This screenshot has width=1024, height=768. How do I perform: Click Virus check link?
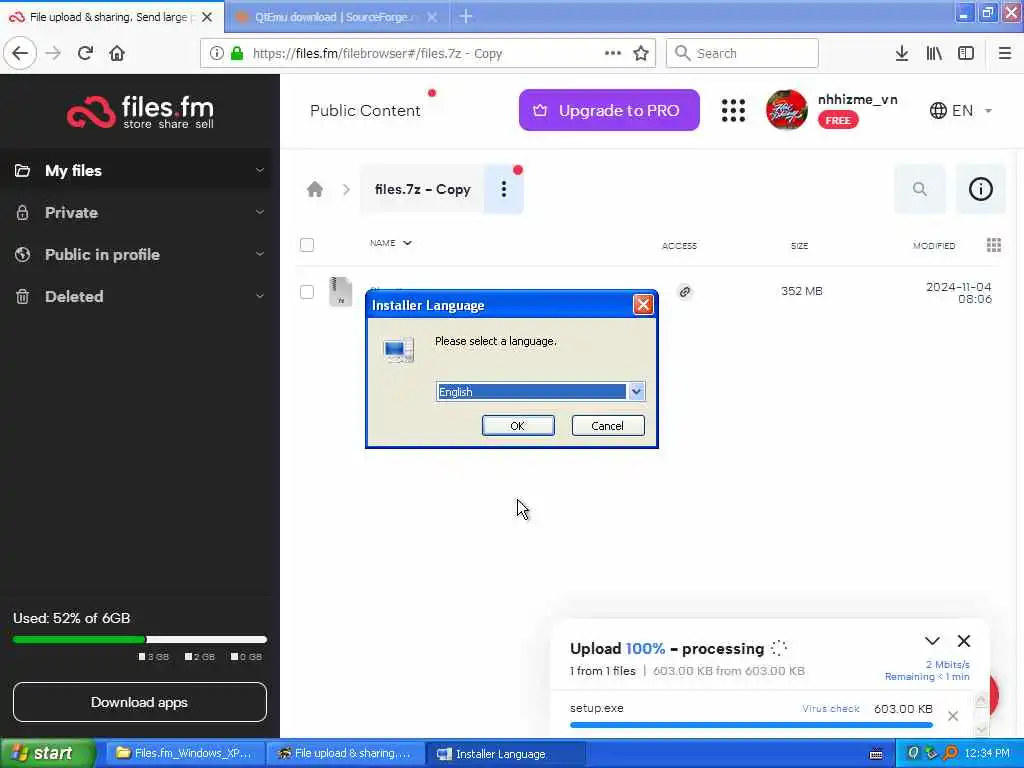pyautogui.click(x=830, y=709)
